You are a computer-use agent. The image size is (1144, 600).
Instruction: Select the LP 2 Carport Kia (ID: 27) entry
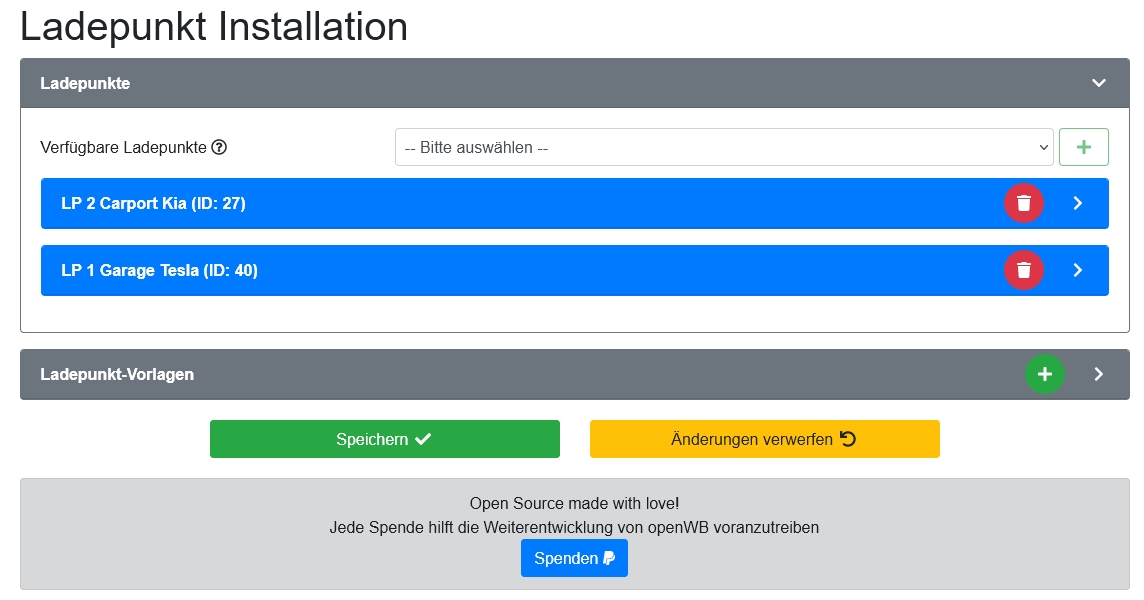tap(153, 203)
